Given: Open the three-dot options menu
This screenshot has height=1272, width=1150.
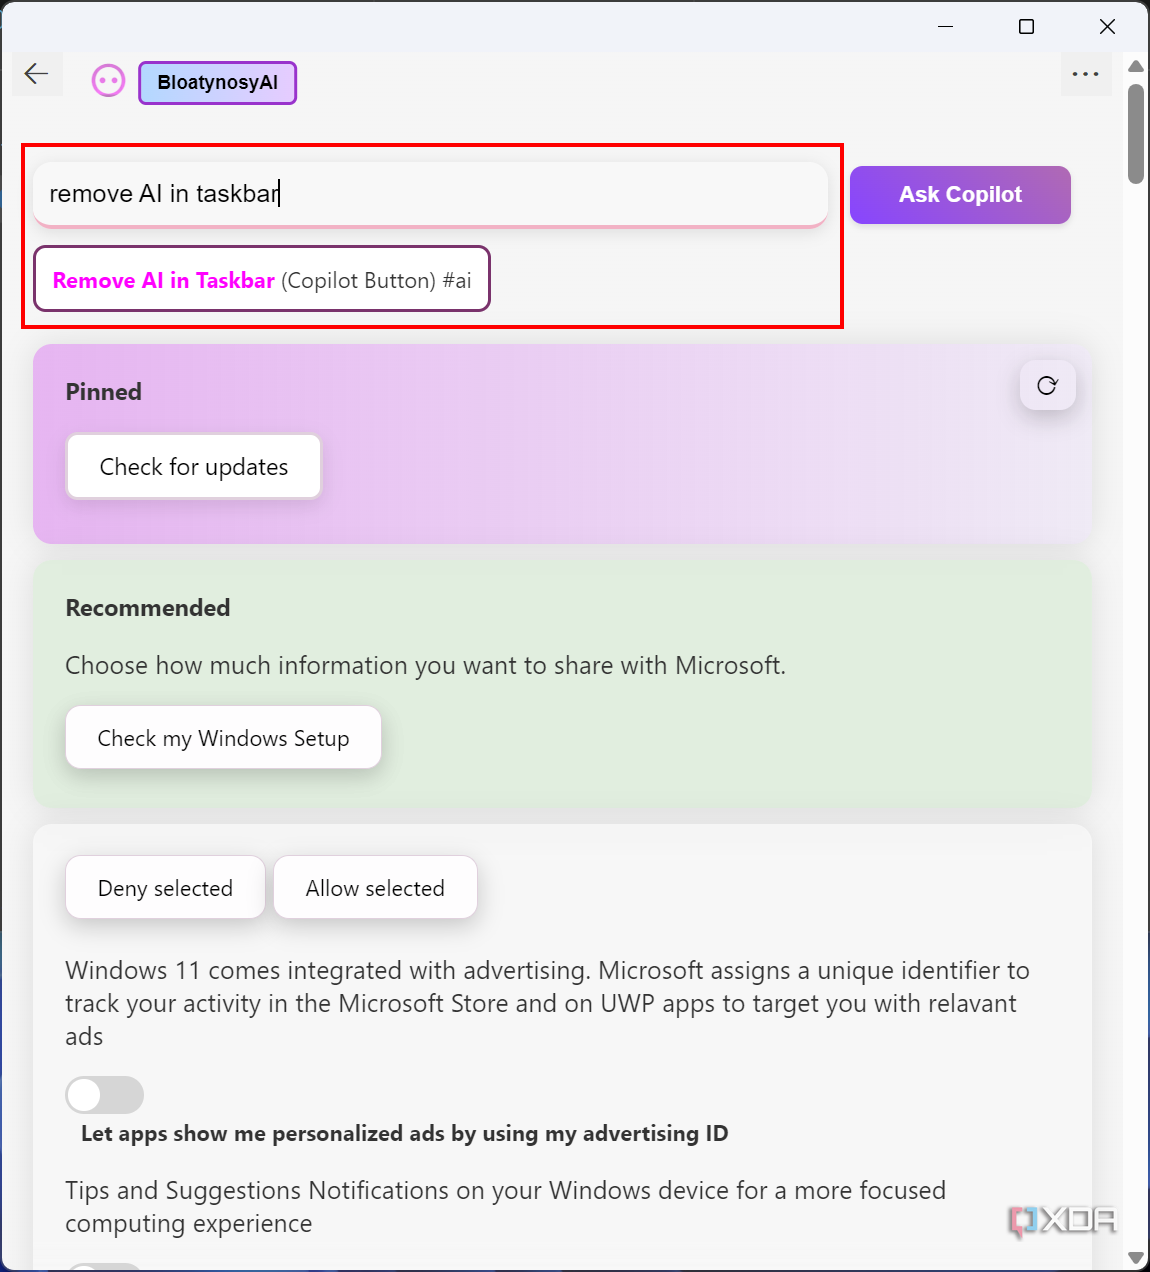Looking at the screenshot, I should coord(1086,73).
